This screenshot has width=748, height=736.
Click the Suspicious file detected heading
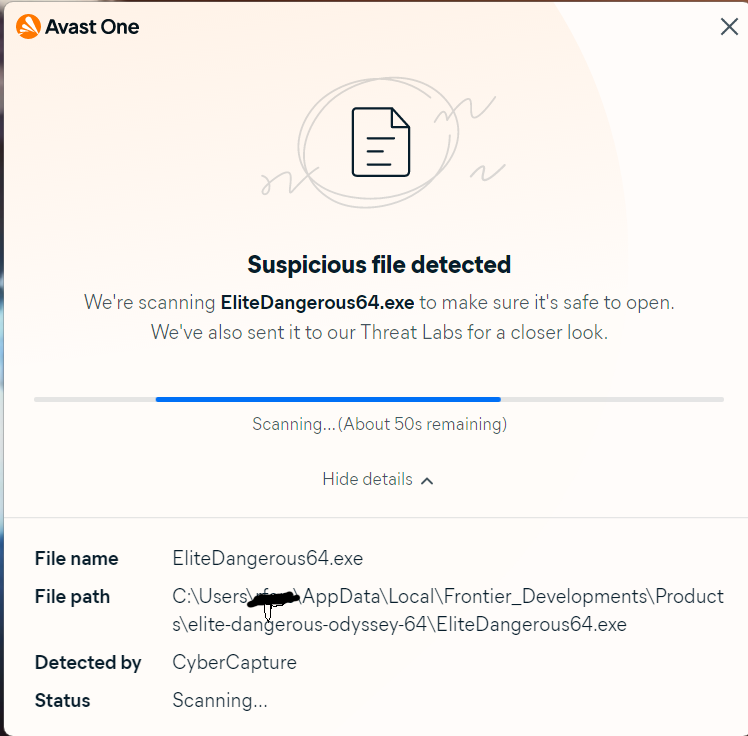[x=379, y=264]
